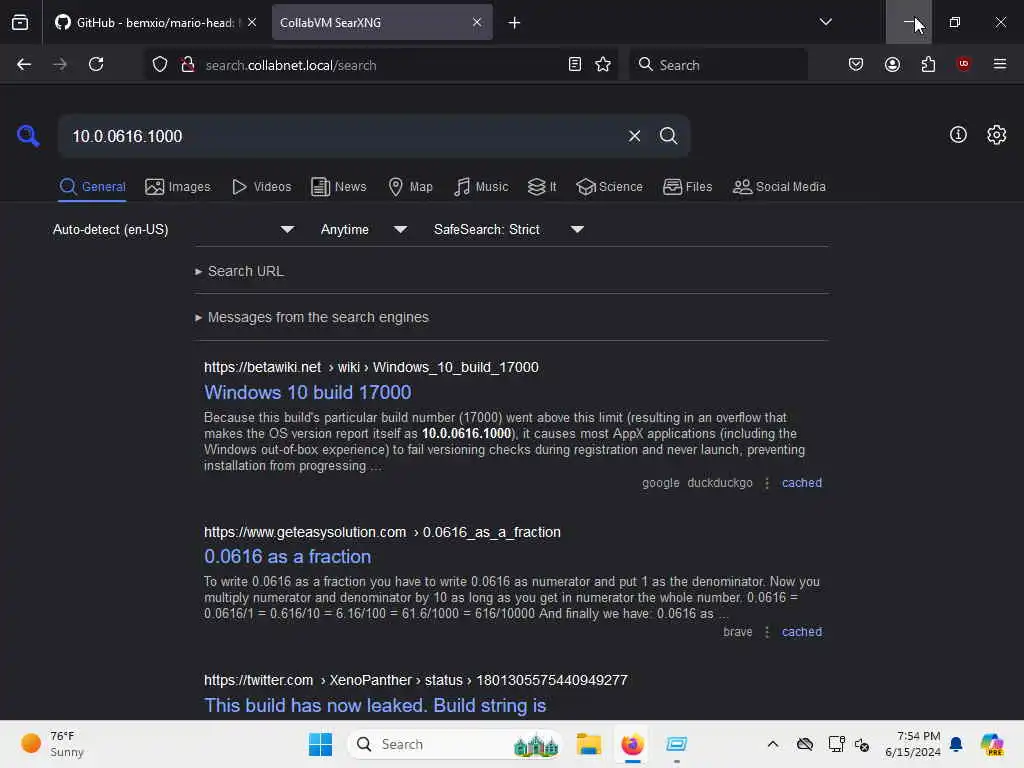Go back with browser back arrow
This screenshot has height=768, width=1024.
point(24,64)
